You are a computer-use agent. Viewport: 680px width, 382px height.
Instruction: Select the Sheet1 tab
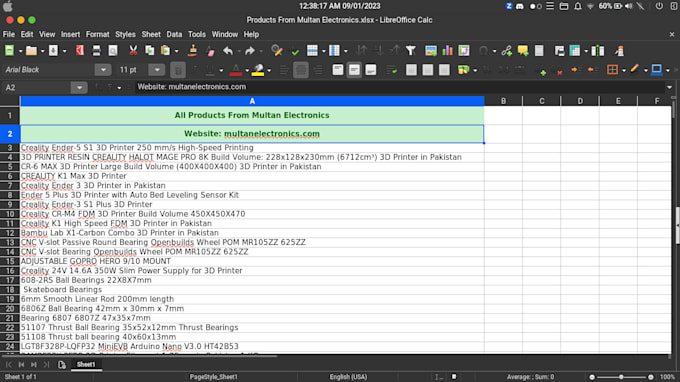[86, 365]
